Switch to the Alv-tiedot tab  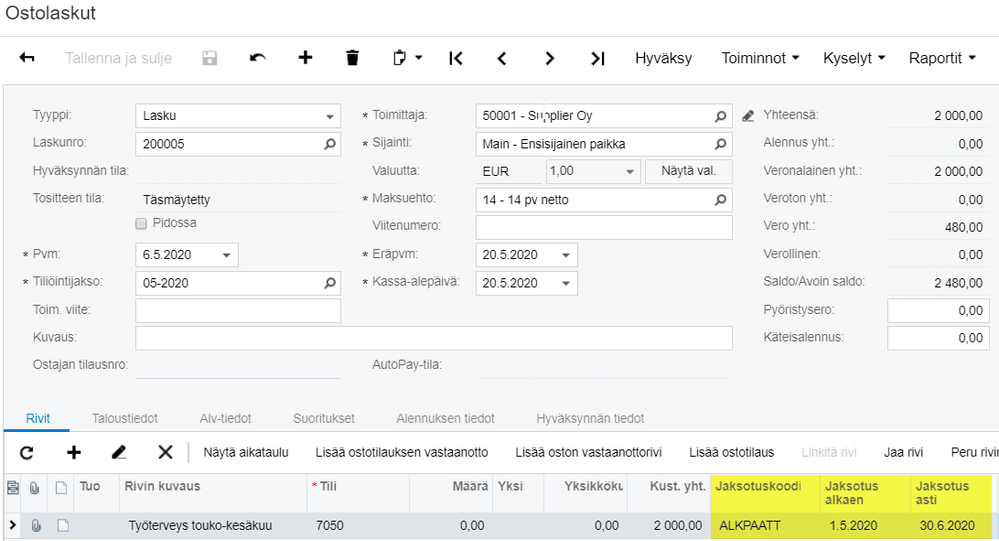[x=223, y=418]
